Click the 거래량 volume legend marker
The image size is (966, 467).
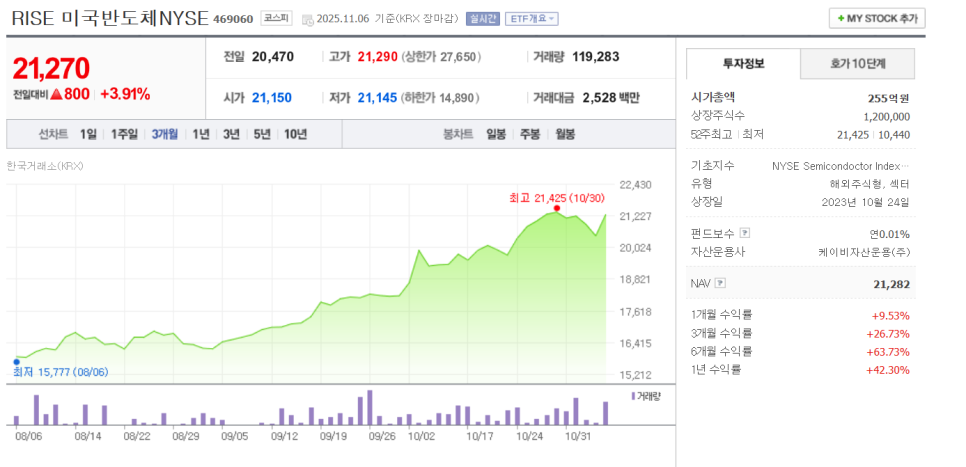[x=632, y=396]
